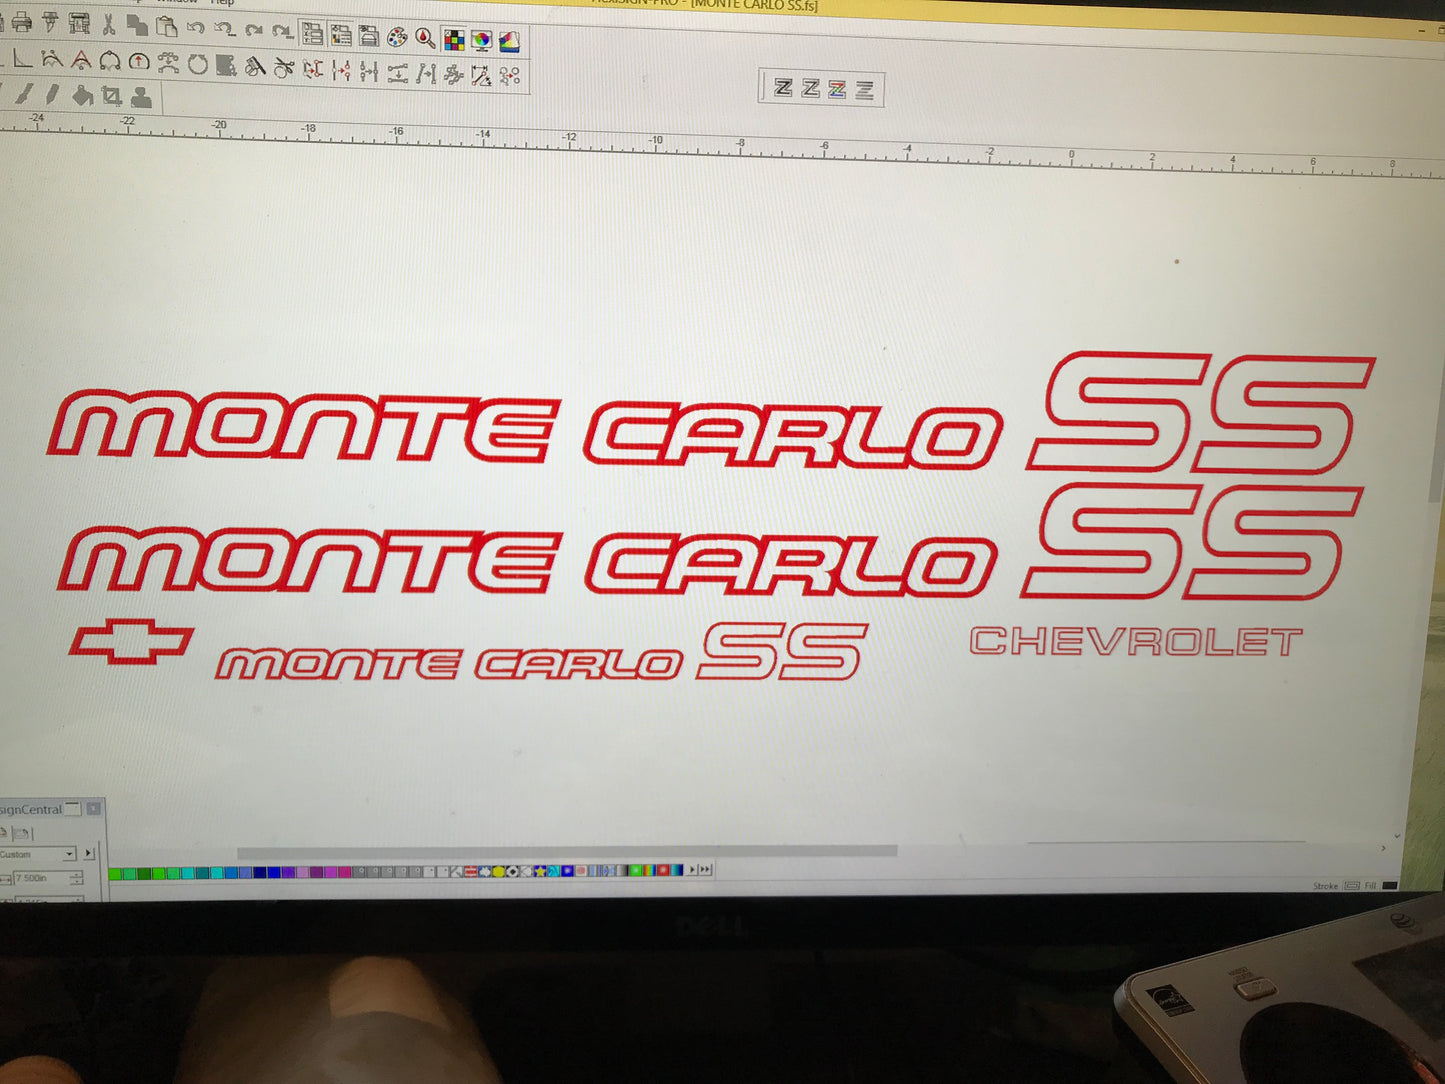Screen dimensions: 1445x1084
Task: Open the Custom dropdown in DesignCentral
Action: pyautogui.click(x=69, y=854)
